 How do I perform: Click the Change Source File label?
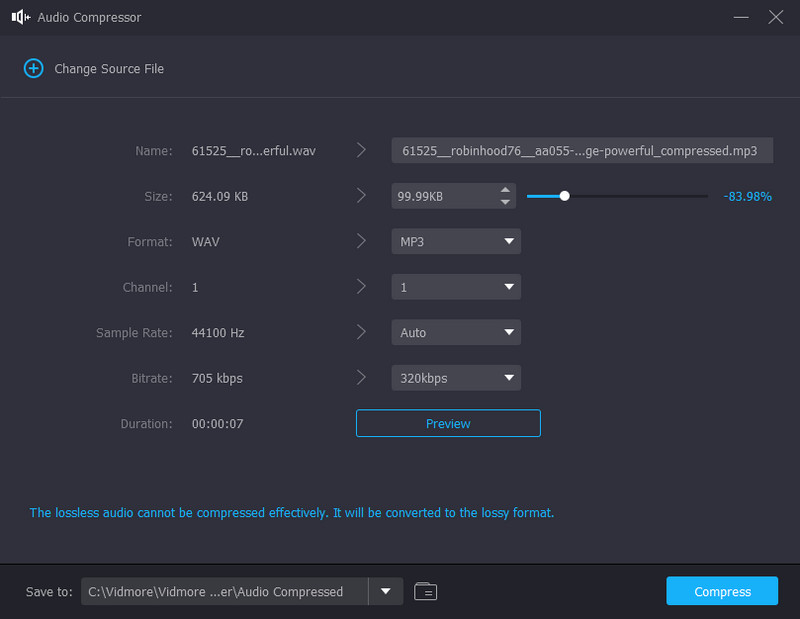click(109, 68)
